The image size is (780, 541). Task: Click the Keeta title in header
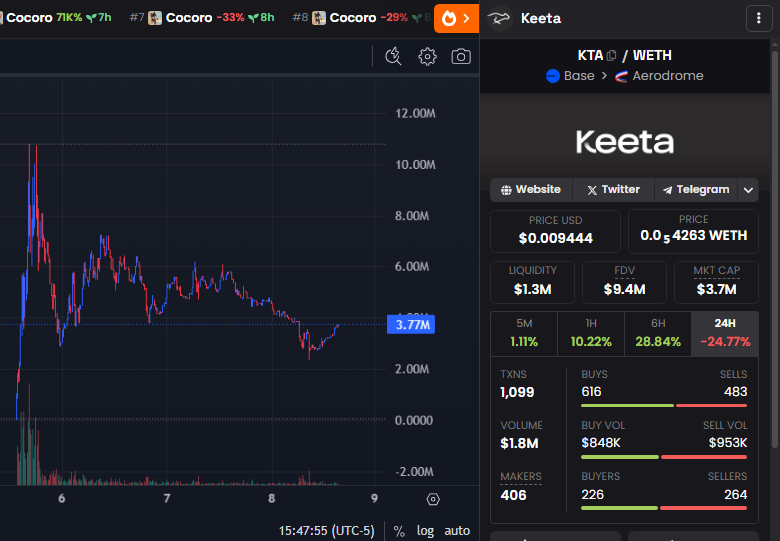(541, 18)
